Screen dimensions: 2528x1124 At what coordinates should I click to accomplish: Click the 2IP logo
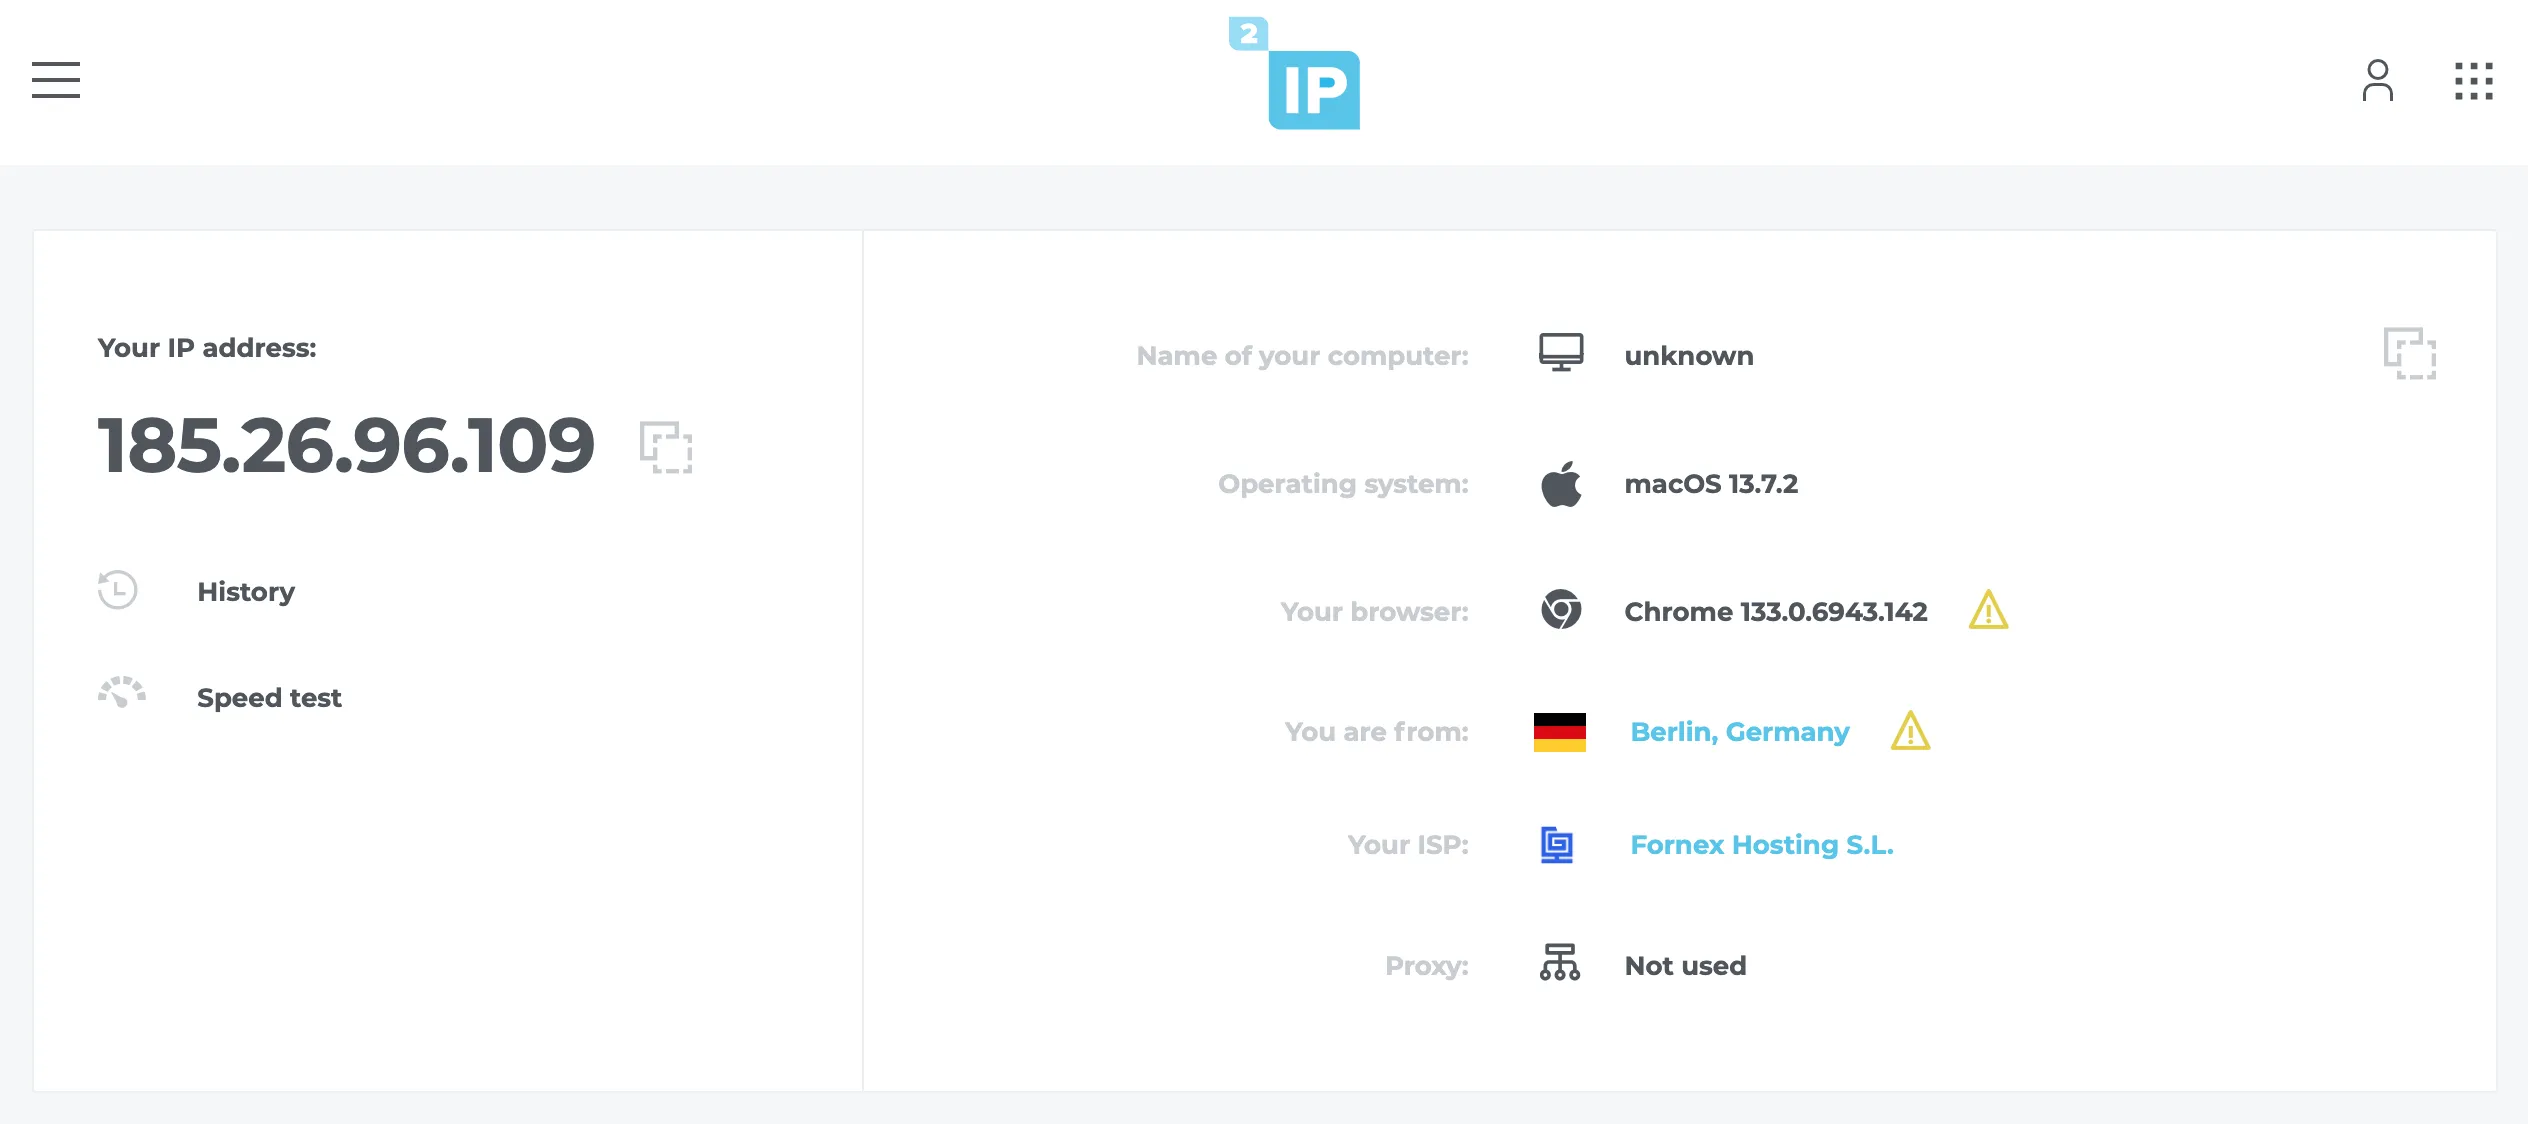tap(1294, 73)
